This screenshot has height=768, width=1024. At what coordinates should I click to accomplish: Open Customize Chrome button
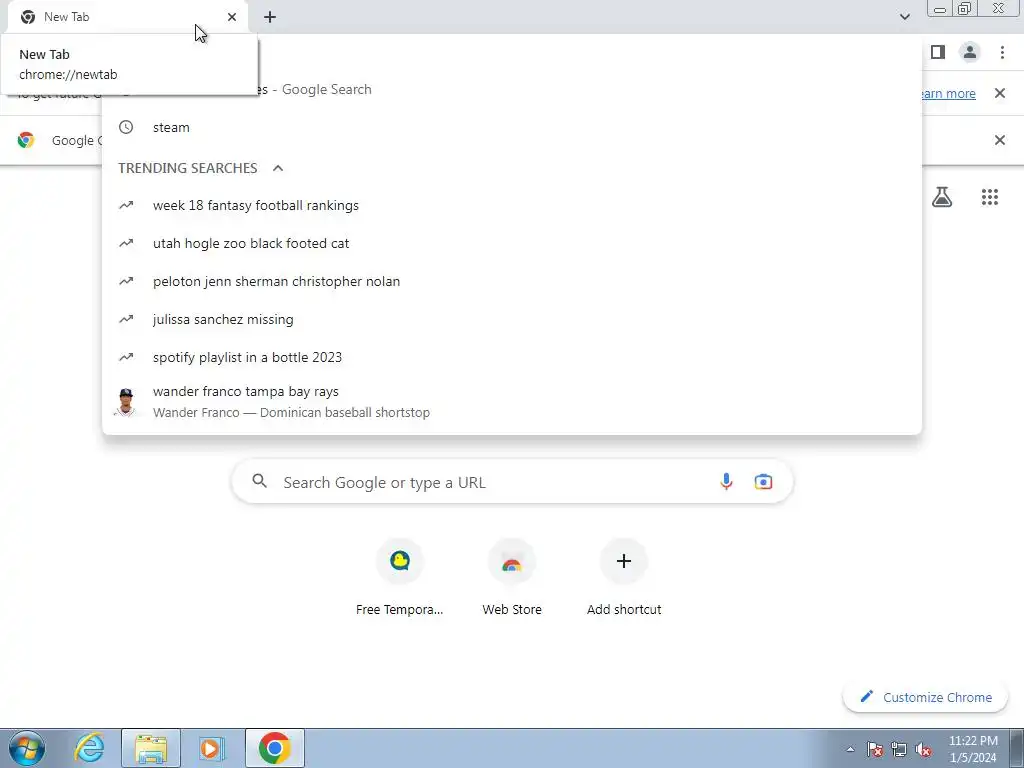pos(925,697)
